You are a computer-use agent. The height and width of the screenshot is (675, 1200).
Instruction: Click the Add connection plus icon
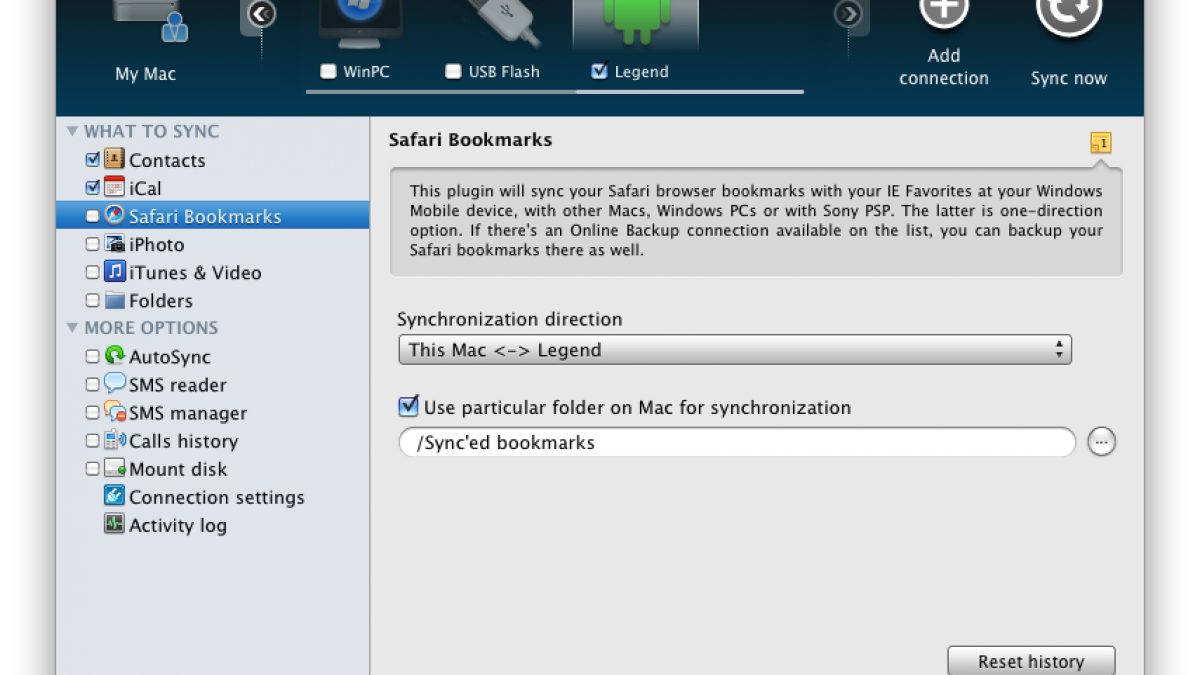pos(943,14)
